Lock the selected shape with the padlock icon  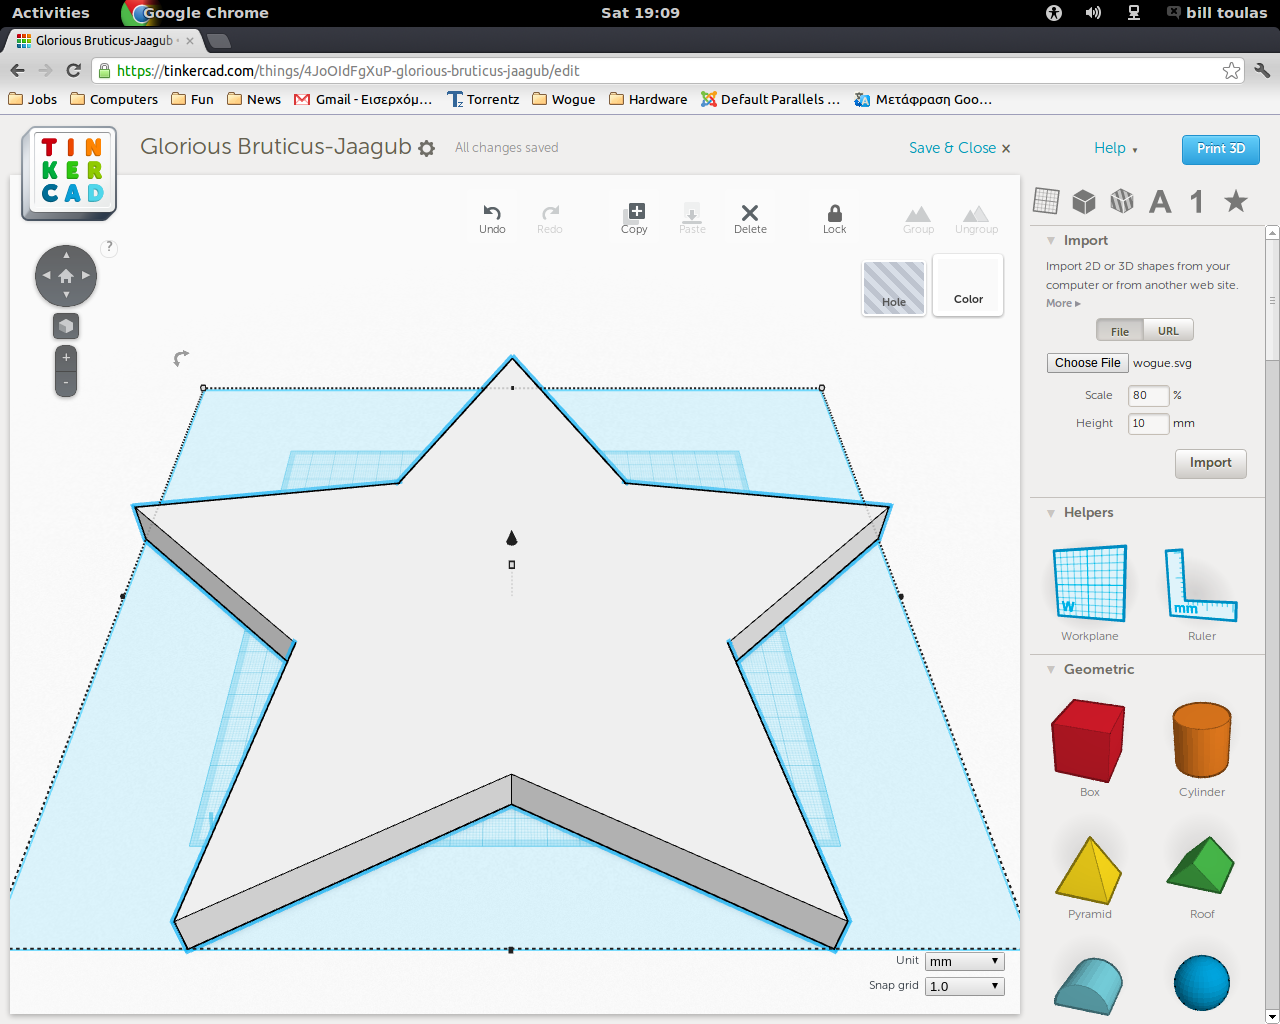pos(834,218)
